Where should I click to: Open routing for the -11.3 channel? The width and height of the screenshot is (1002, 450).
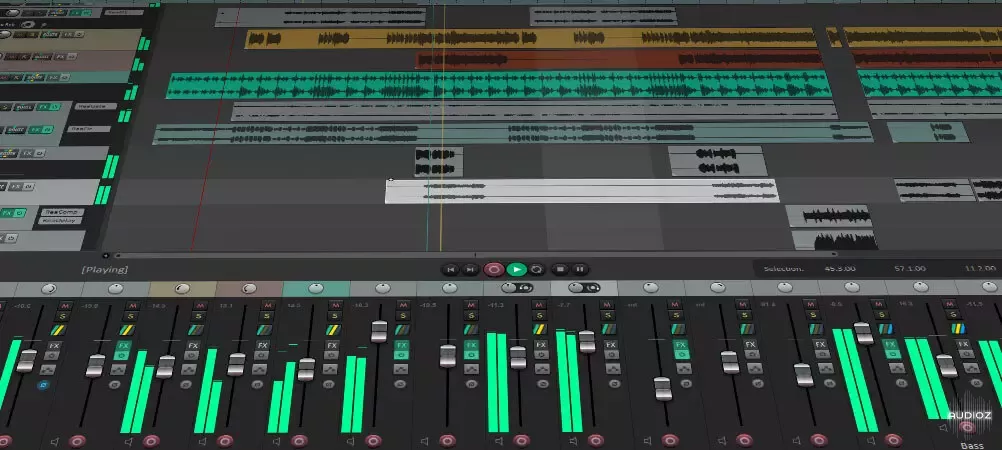540,330
